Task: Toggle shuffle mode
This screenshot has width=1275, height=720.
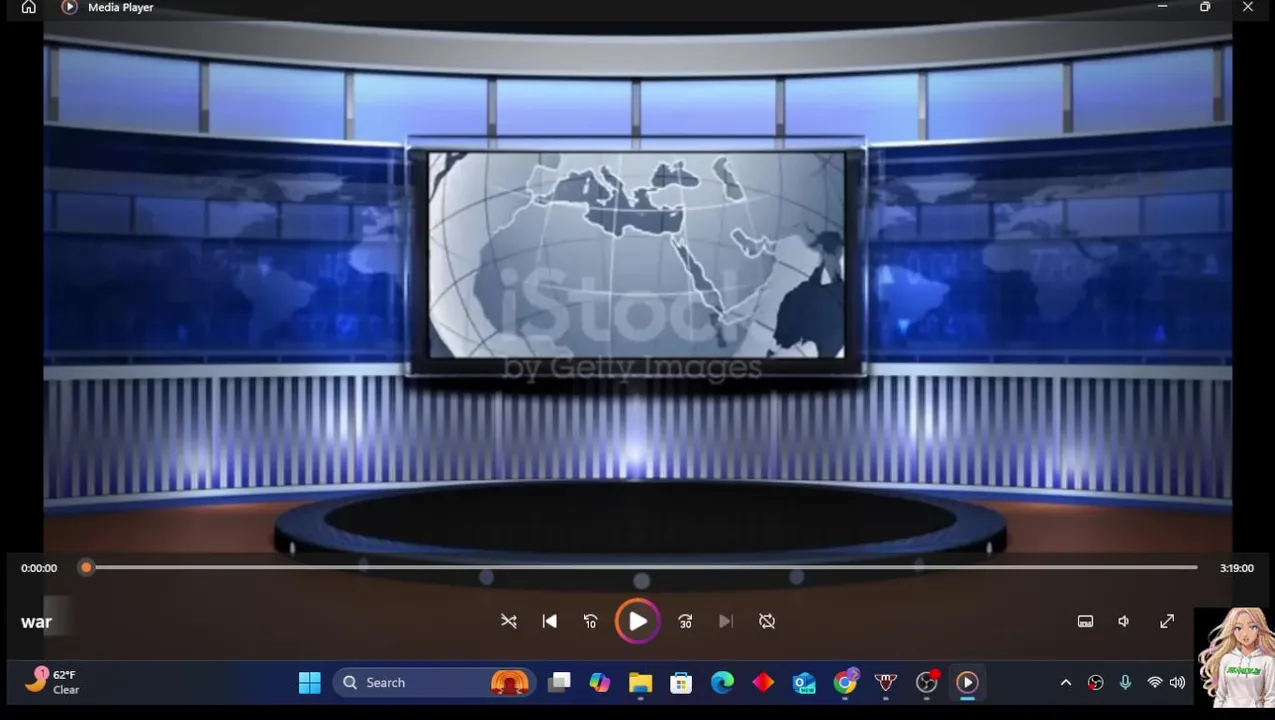Action: pos(509,621)
